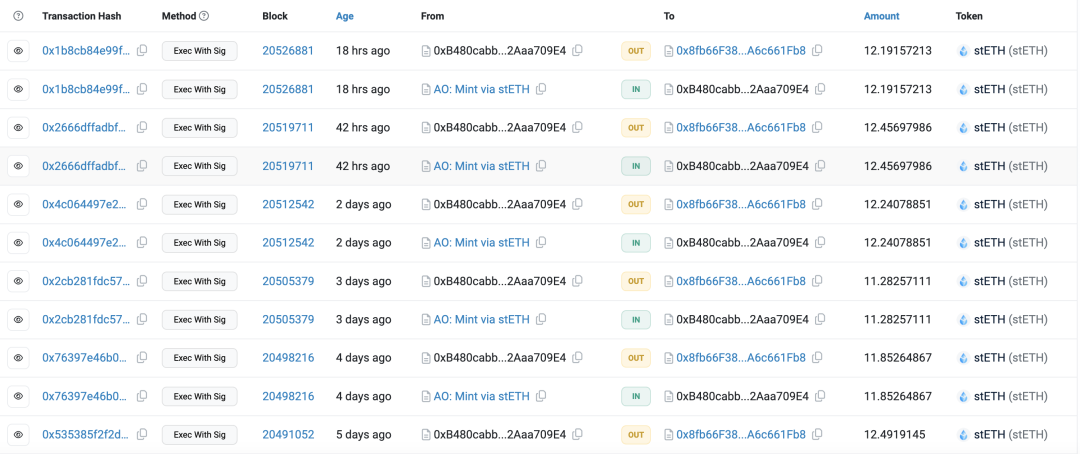Open block 20526881 link in first row
Screen dimensions: 1080x454
(288, 51)
